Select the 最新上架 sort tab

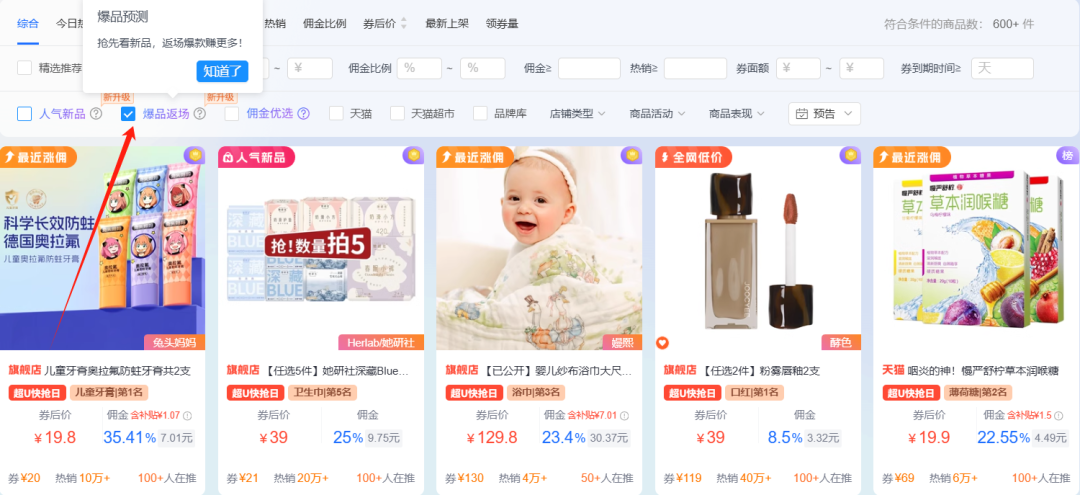coord(447,23)
